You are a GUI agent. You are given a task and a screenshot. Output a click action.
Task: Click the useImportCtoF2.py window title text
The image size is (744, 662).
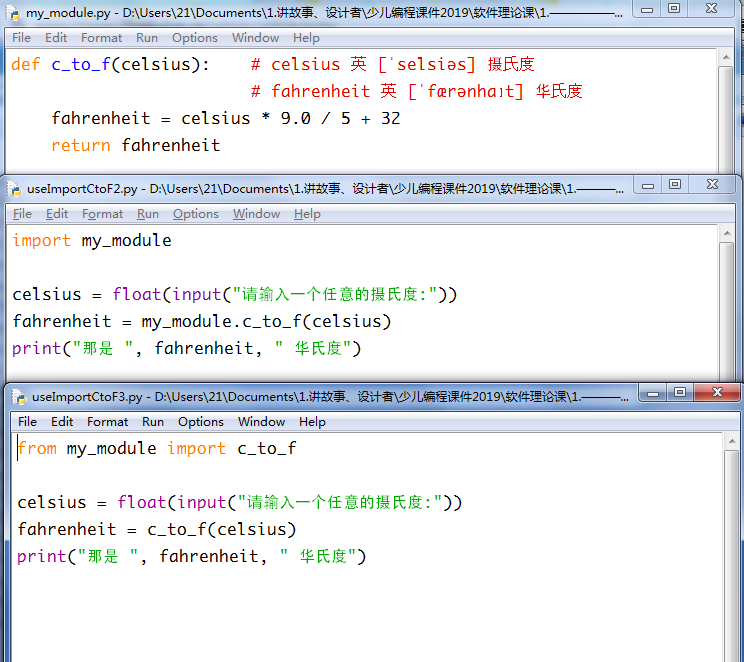click(x=326, y=189)
